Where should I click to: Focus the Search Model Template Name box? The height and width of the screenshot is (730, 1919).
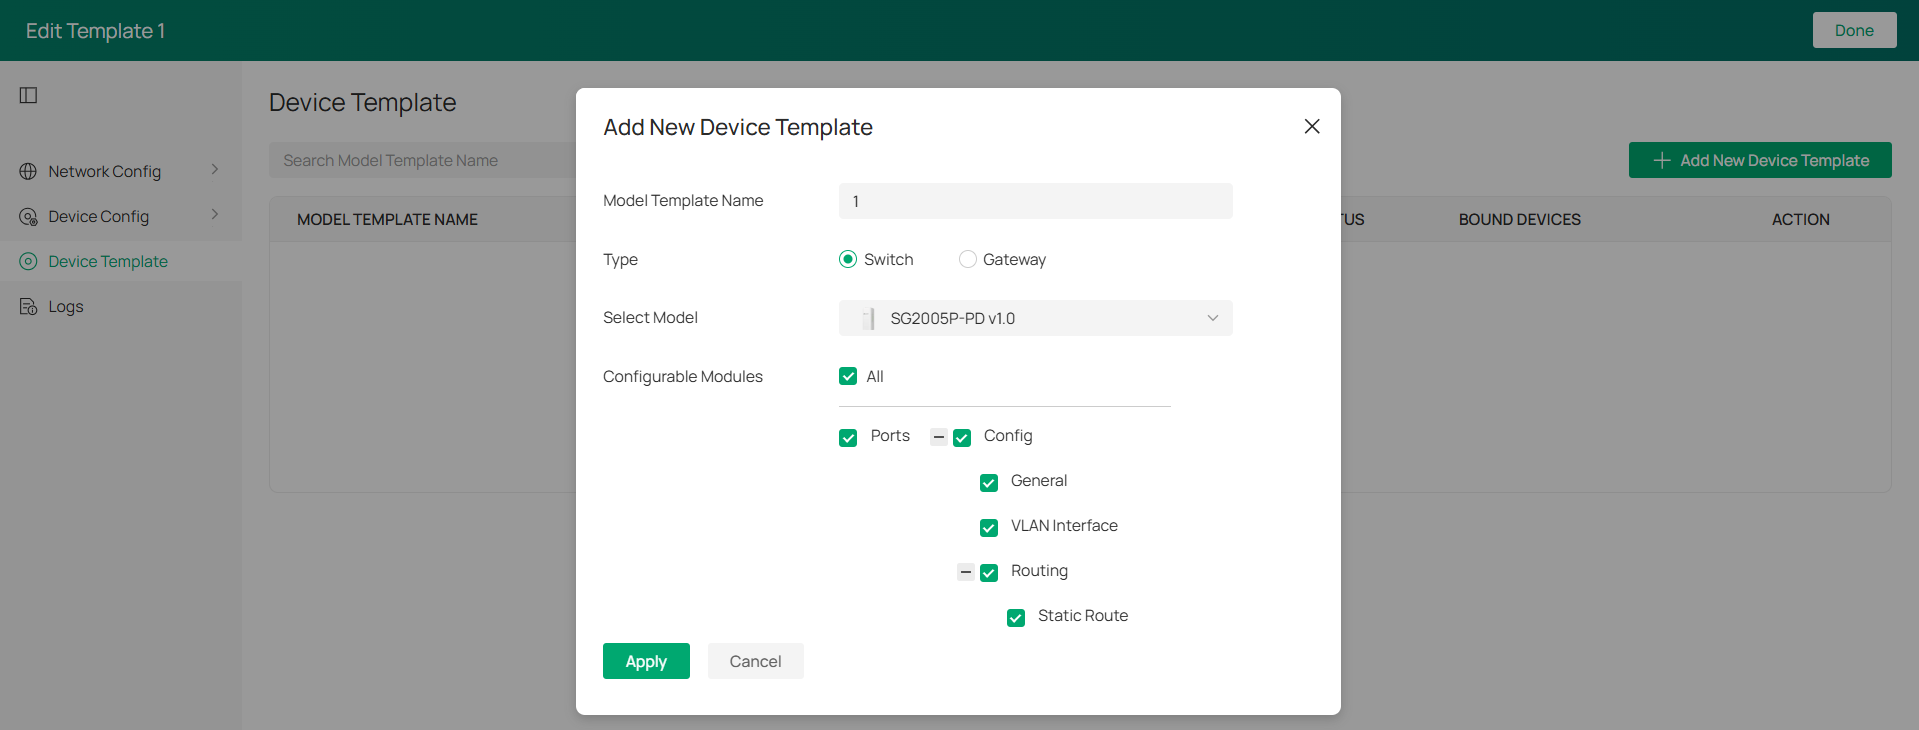(x=422, y=160)
